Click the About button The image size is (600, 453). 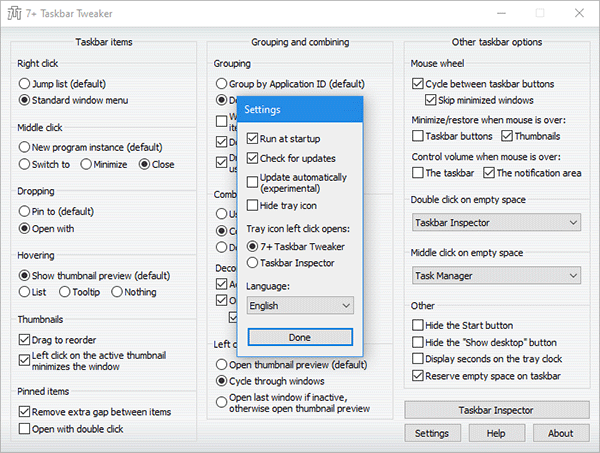tap(560, 433)
